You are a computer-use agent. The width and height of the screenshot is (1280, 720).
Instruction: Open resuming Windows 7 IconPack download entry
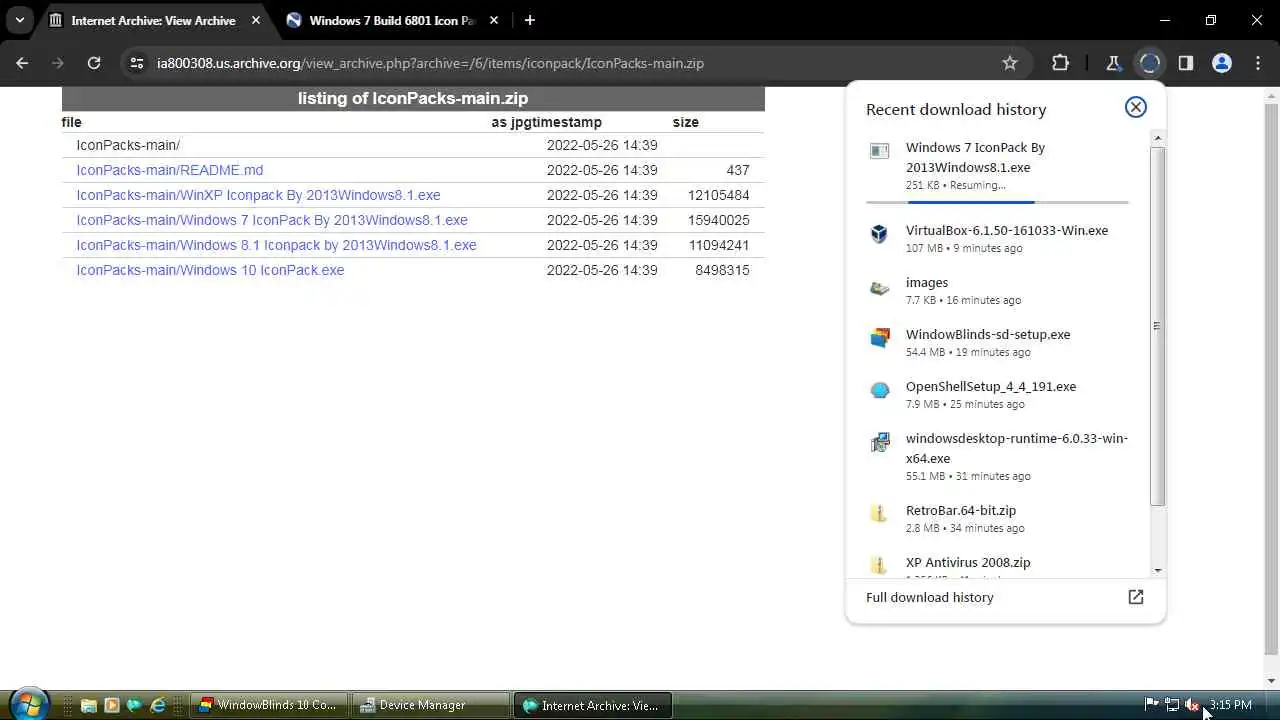[x=998, y=166]
